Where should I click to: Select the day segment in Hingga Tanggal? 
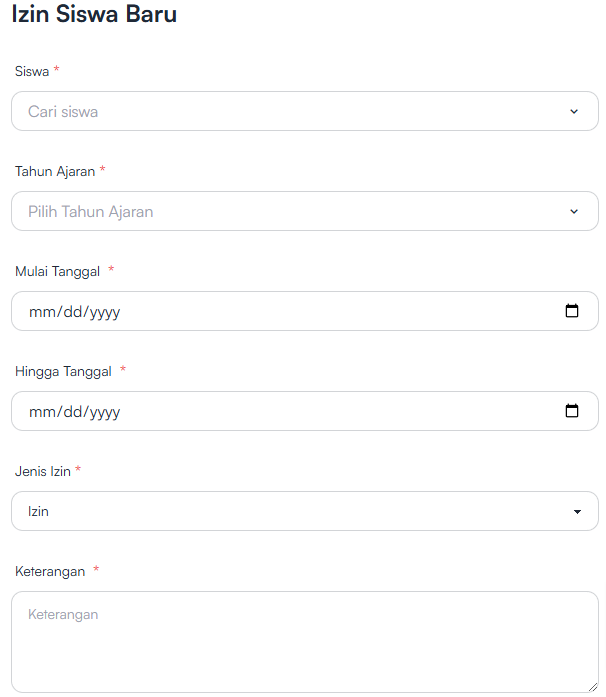pos(73,412)
